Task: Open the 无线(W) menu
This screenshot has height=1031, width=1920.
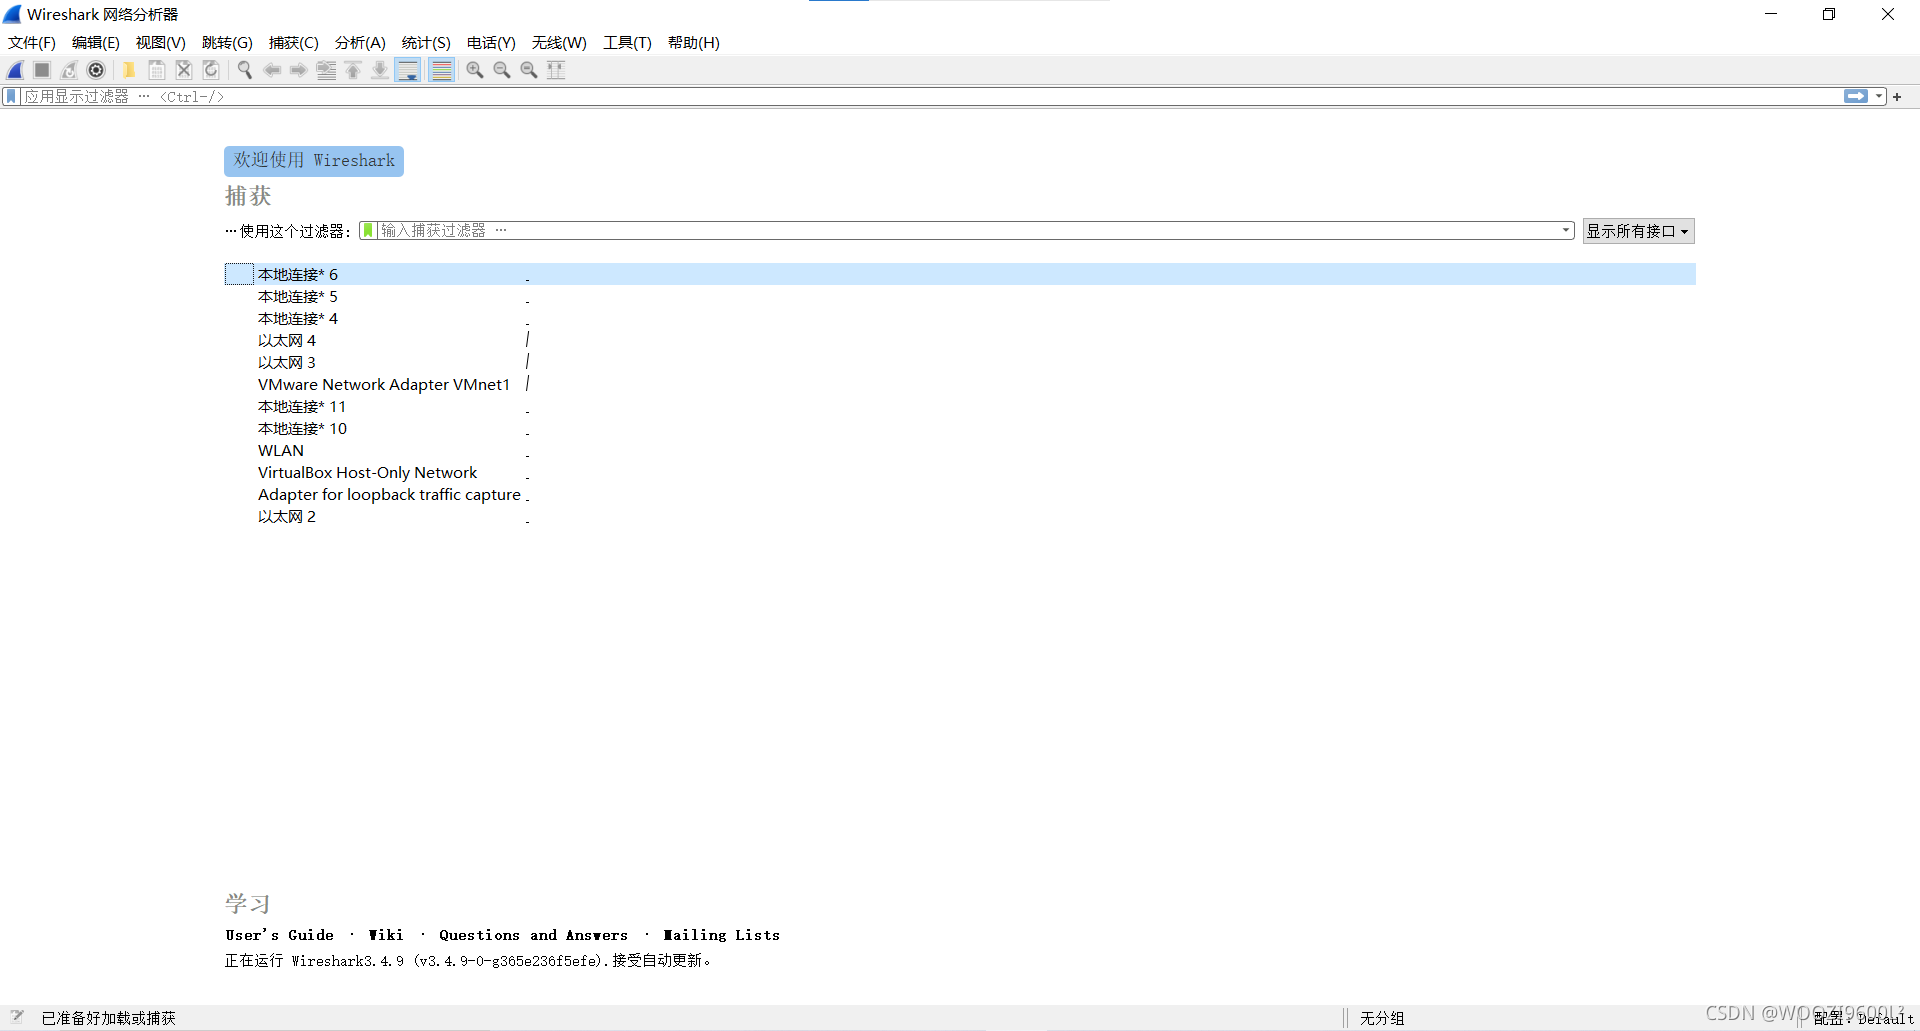Action: click(x=559, y=43)
